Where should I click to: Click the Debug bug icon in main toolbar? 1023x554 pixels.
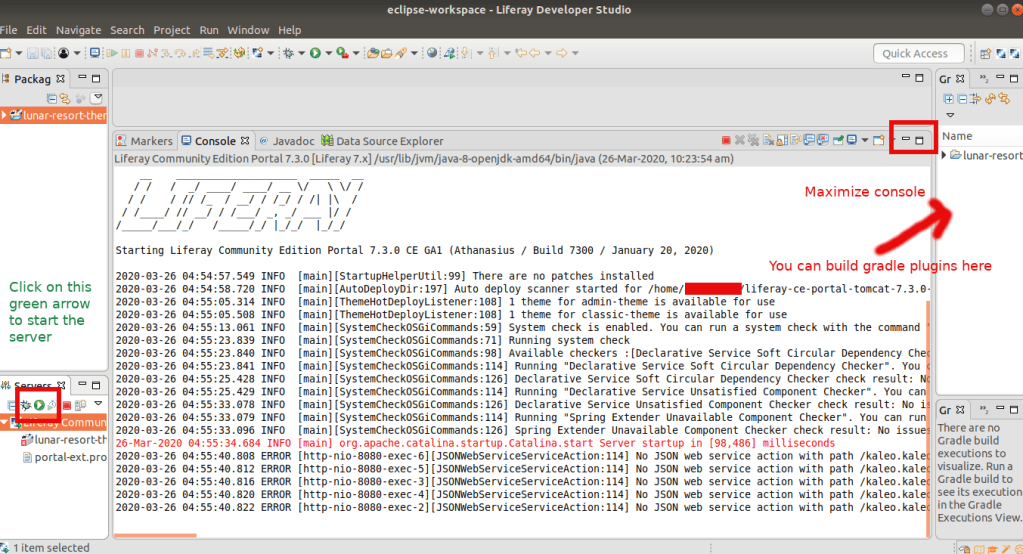[x=289, y=53]
